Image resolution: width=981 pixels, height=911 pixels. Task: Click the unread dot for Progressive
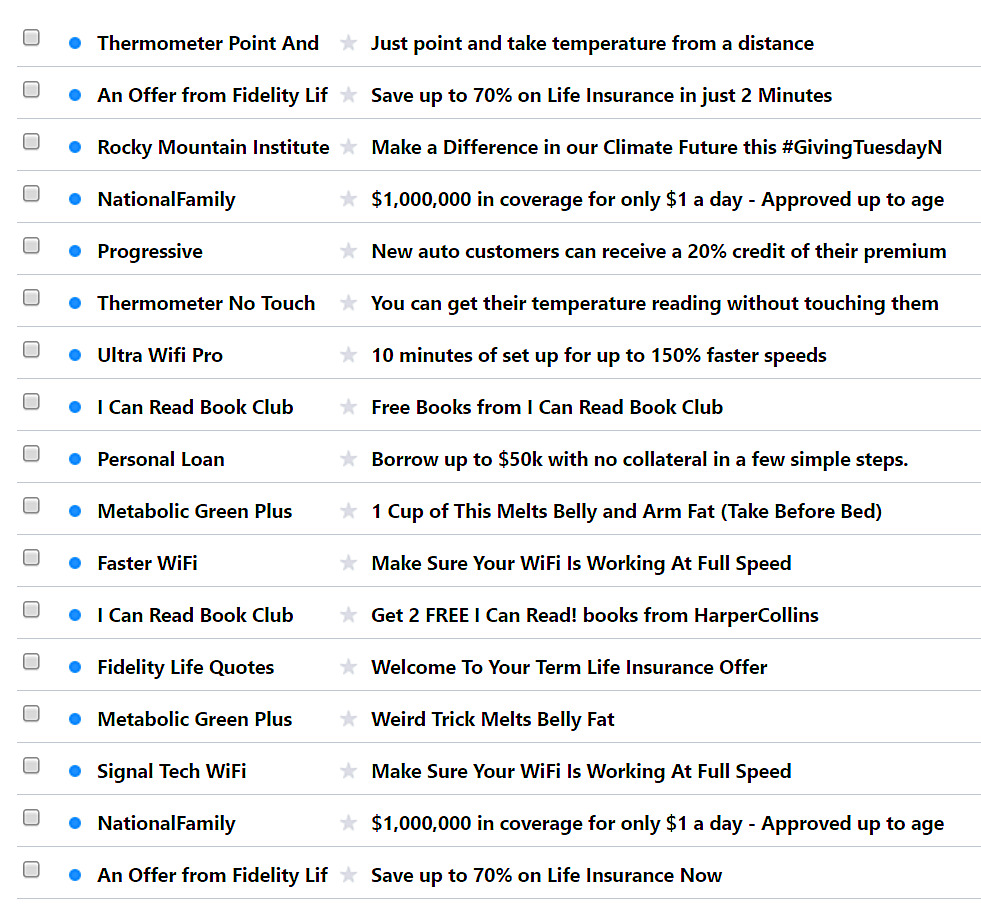click(x=75, y=251)
